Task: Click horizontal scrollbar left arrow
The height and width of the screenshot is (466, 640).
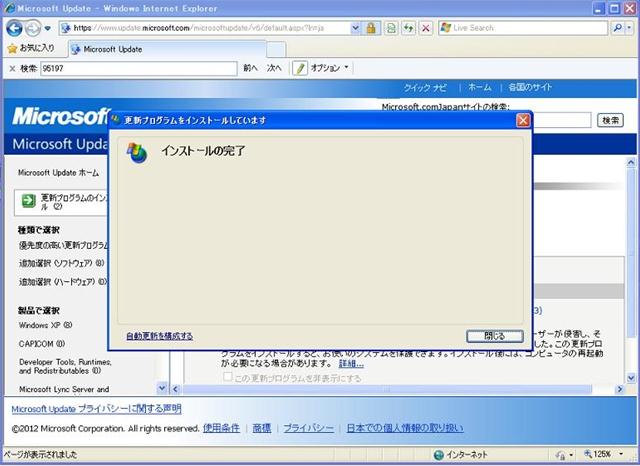Action: click(x=176, y=389)
